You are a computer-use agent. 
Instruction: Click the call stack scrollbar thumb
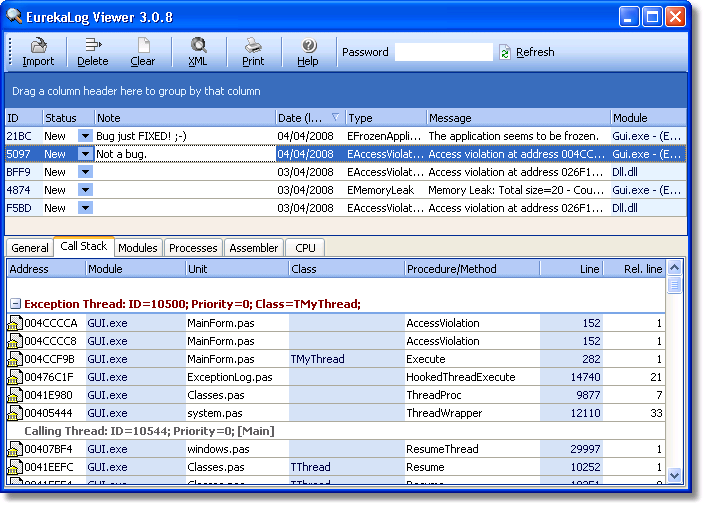click(x=674, y=285)
